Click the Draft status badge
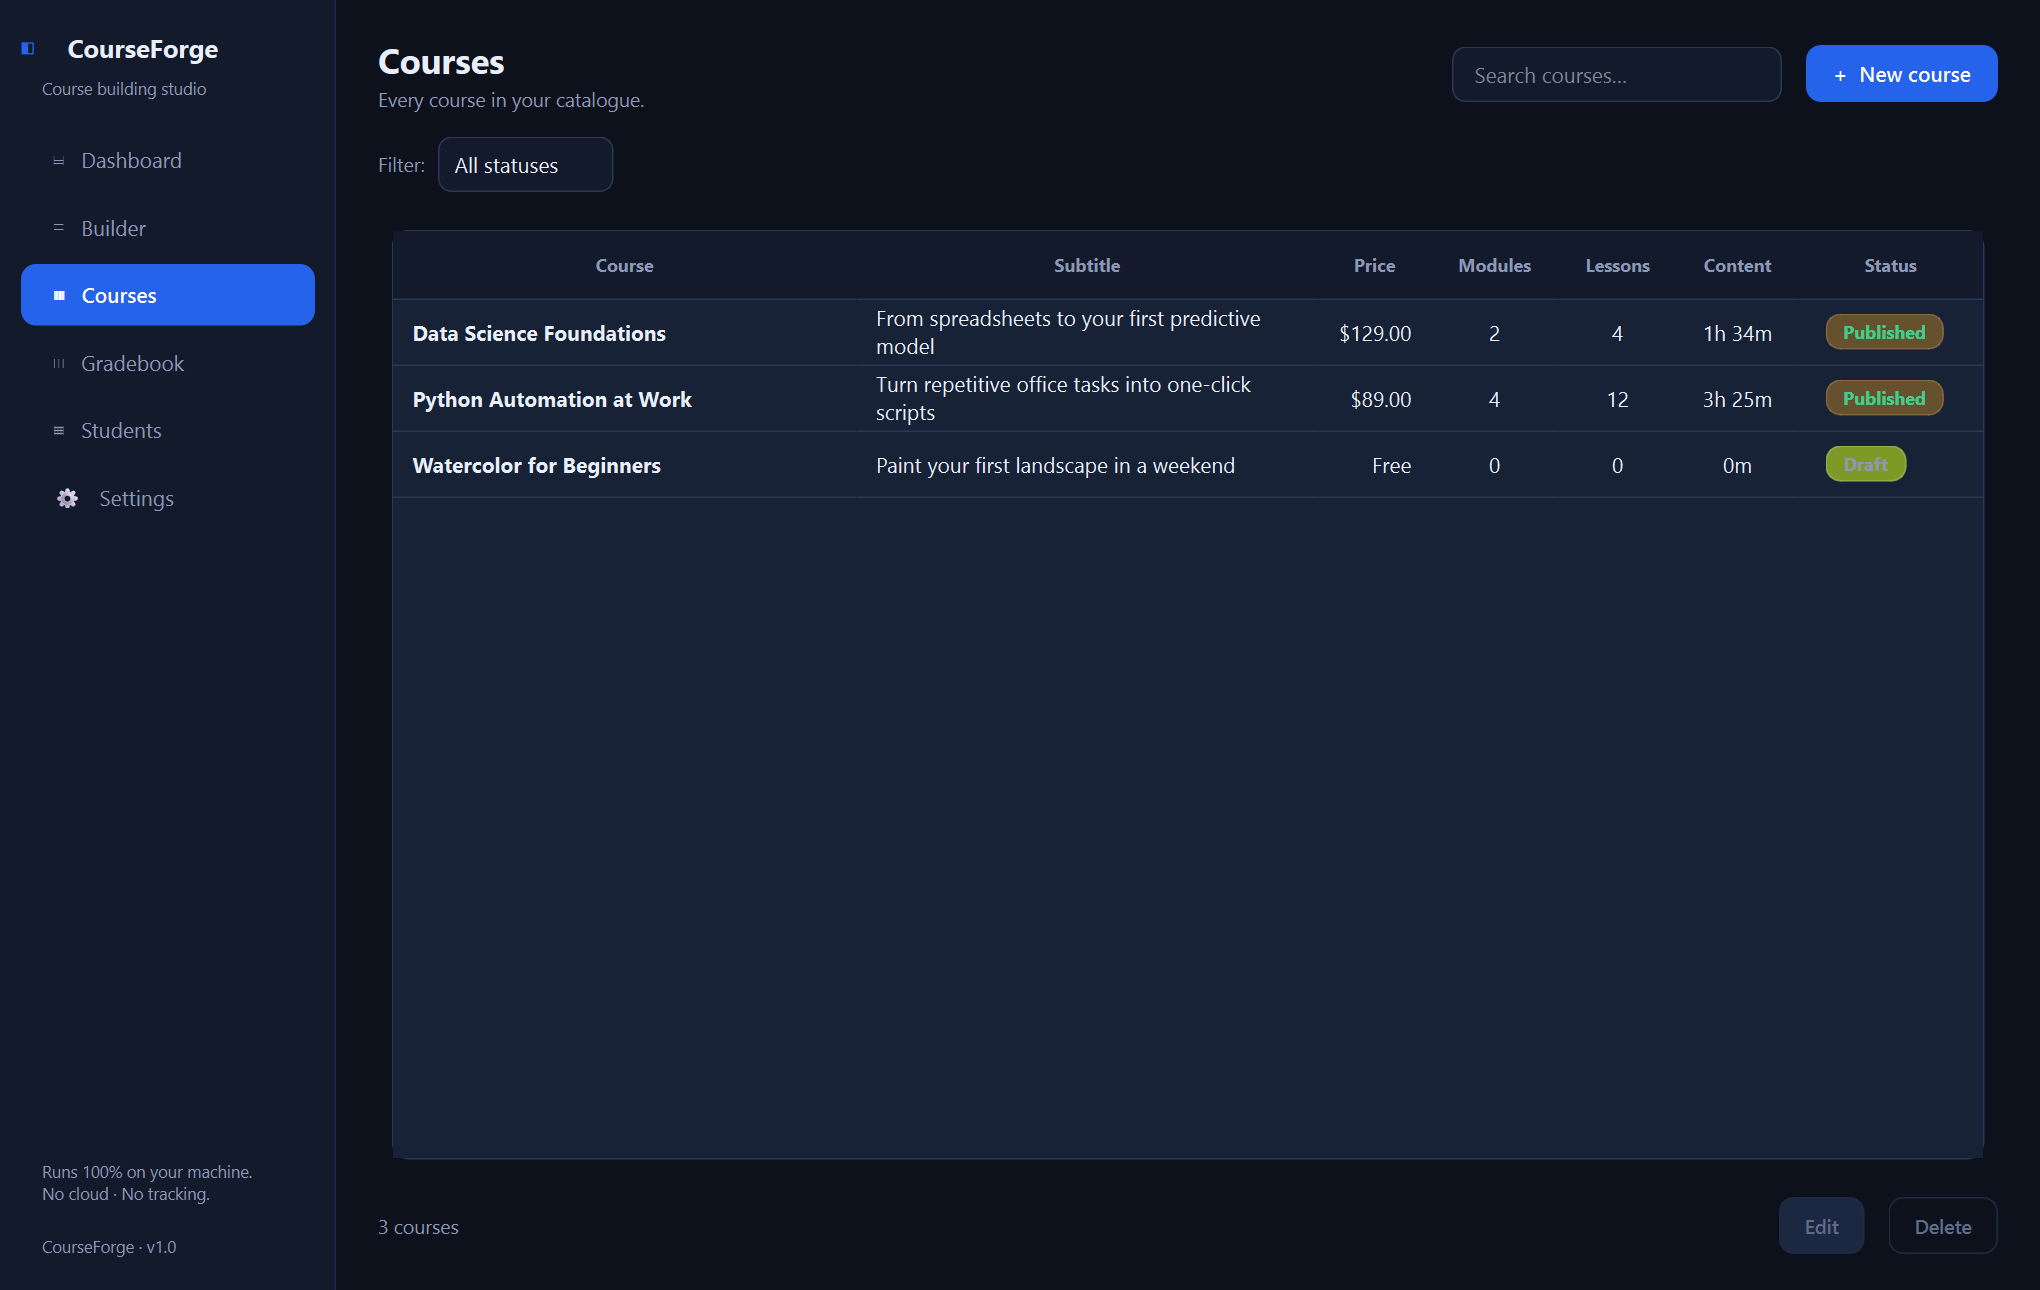This screenshot has height=1290, width=2040. (x=1866, y=464)
